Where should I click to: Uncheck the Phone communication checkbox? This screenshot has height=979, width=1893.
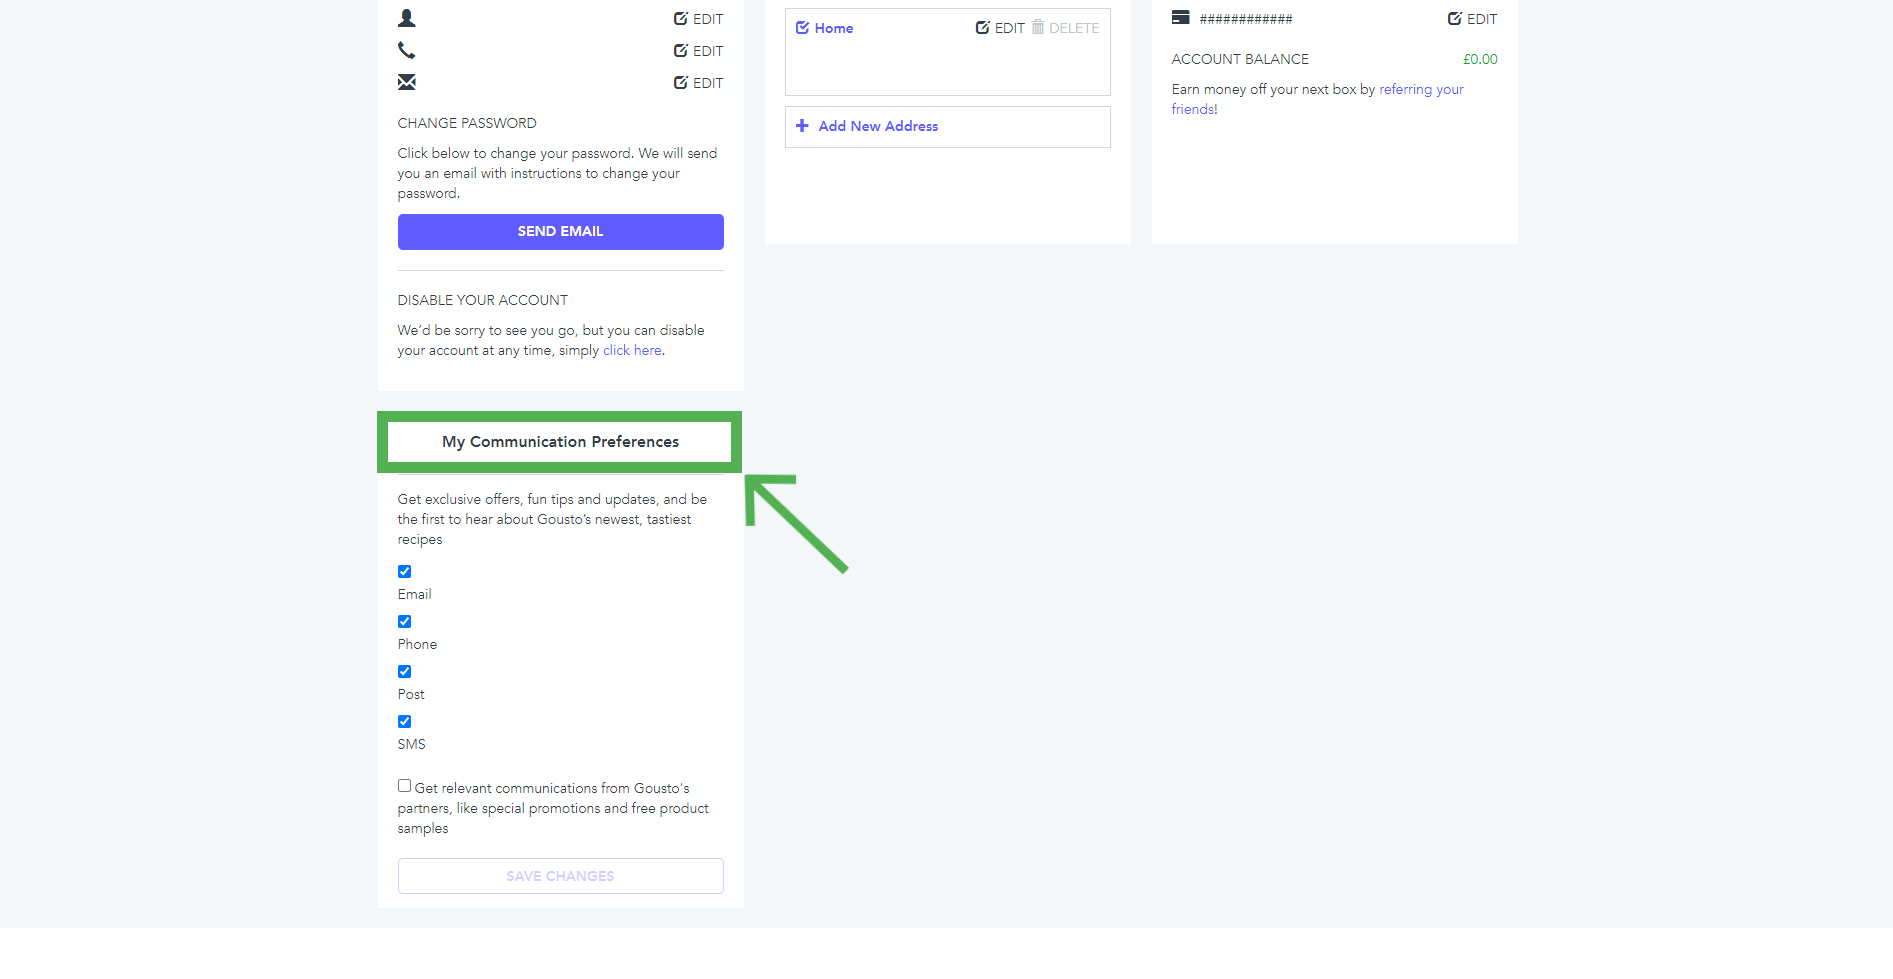[x=405, y=622]
